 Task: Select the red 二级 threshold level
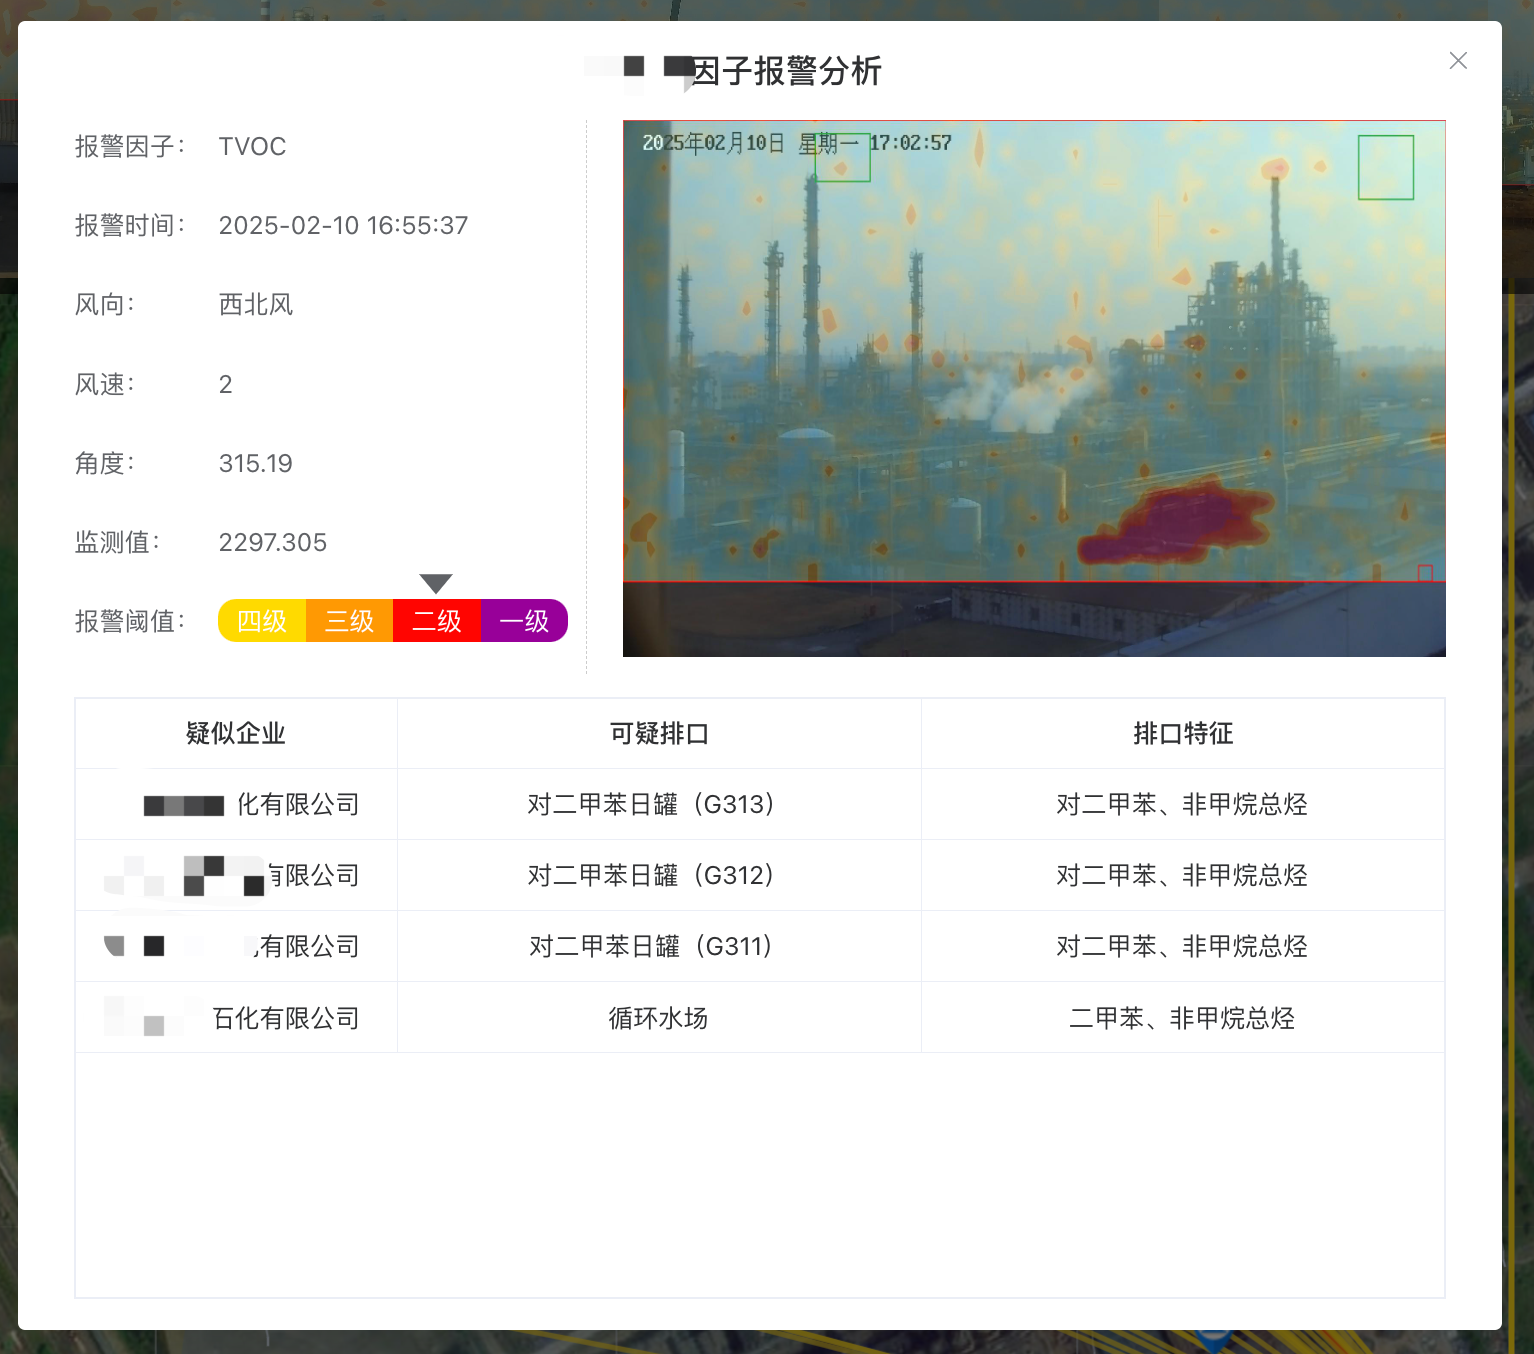(x=437, y=621)
